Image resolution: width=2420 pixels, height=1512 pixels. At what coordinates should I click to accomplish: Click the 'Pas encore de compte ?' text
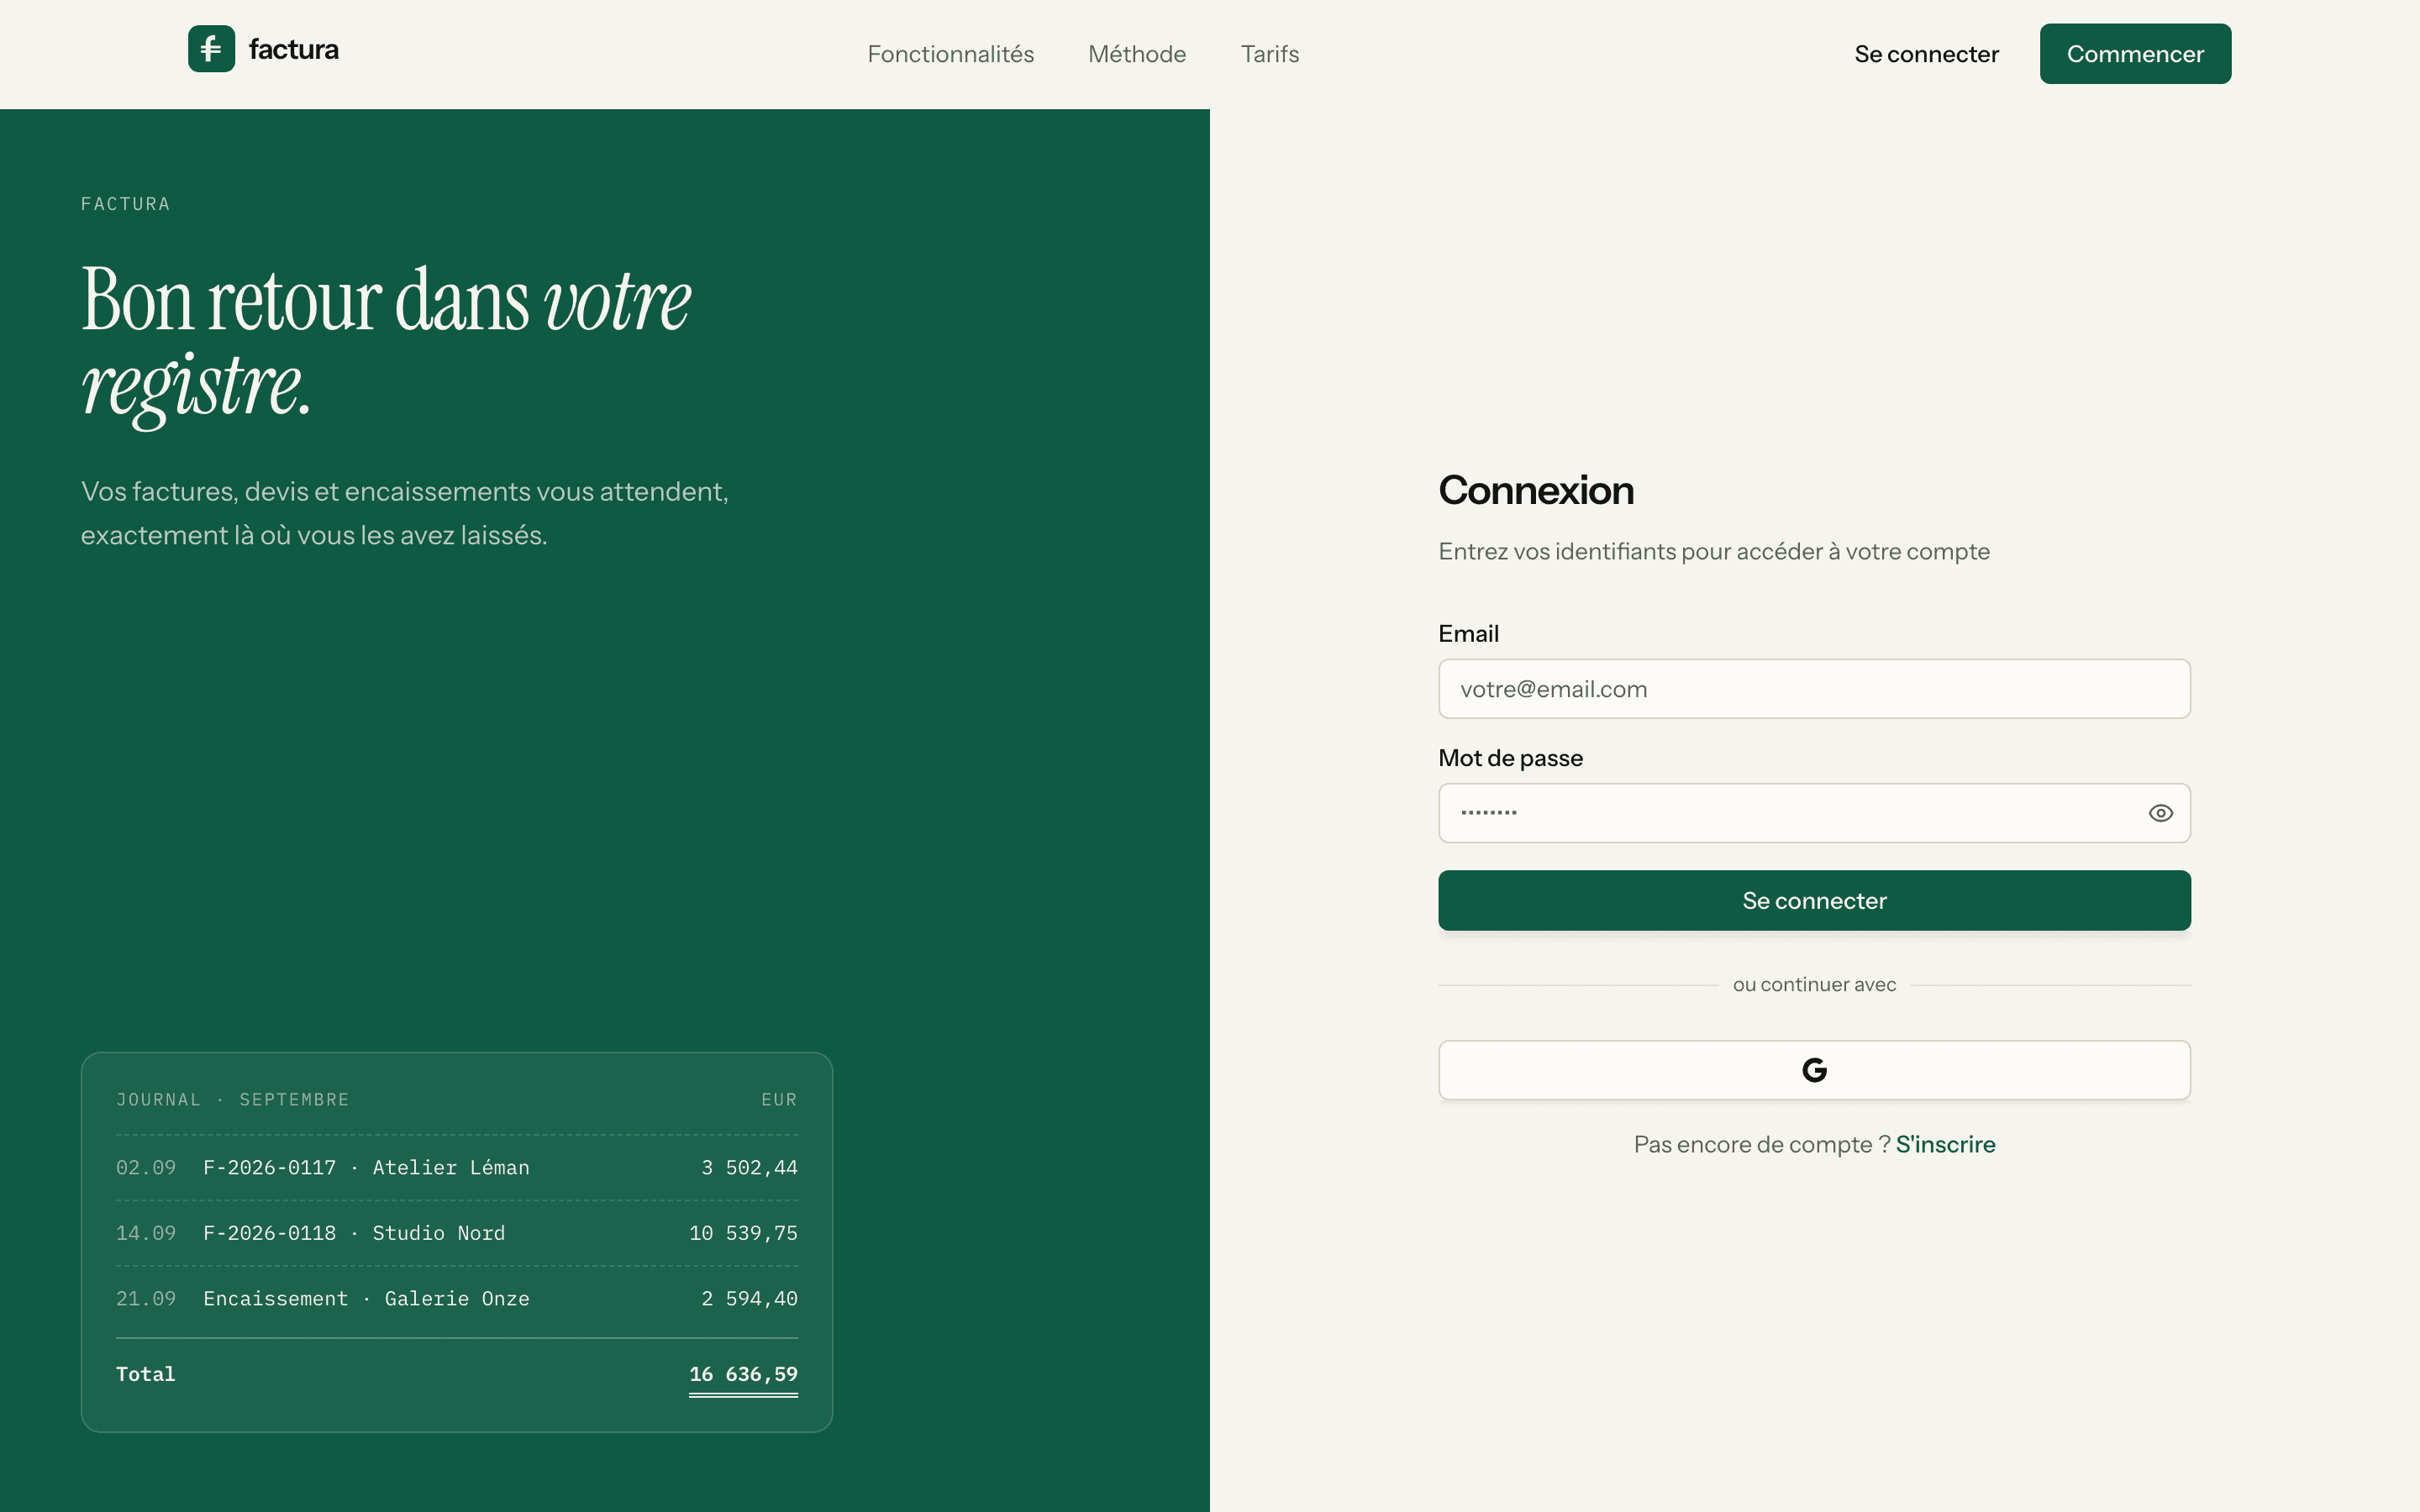(x=1762, y=1144)
